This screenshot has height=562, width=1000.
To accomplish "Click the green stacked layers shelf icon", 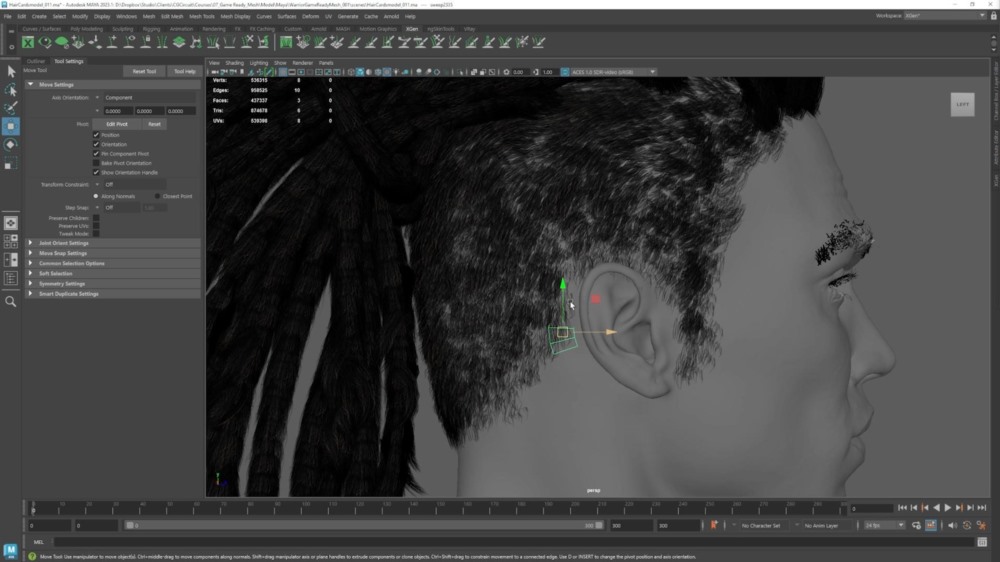I will click(x=179, y=42).
